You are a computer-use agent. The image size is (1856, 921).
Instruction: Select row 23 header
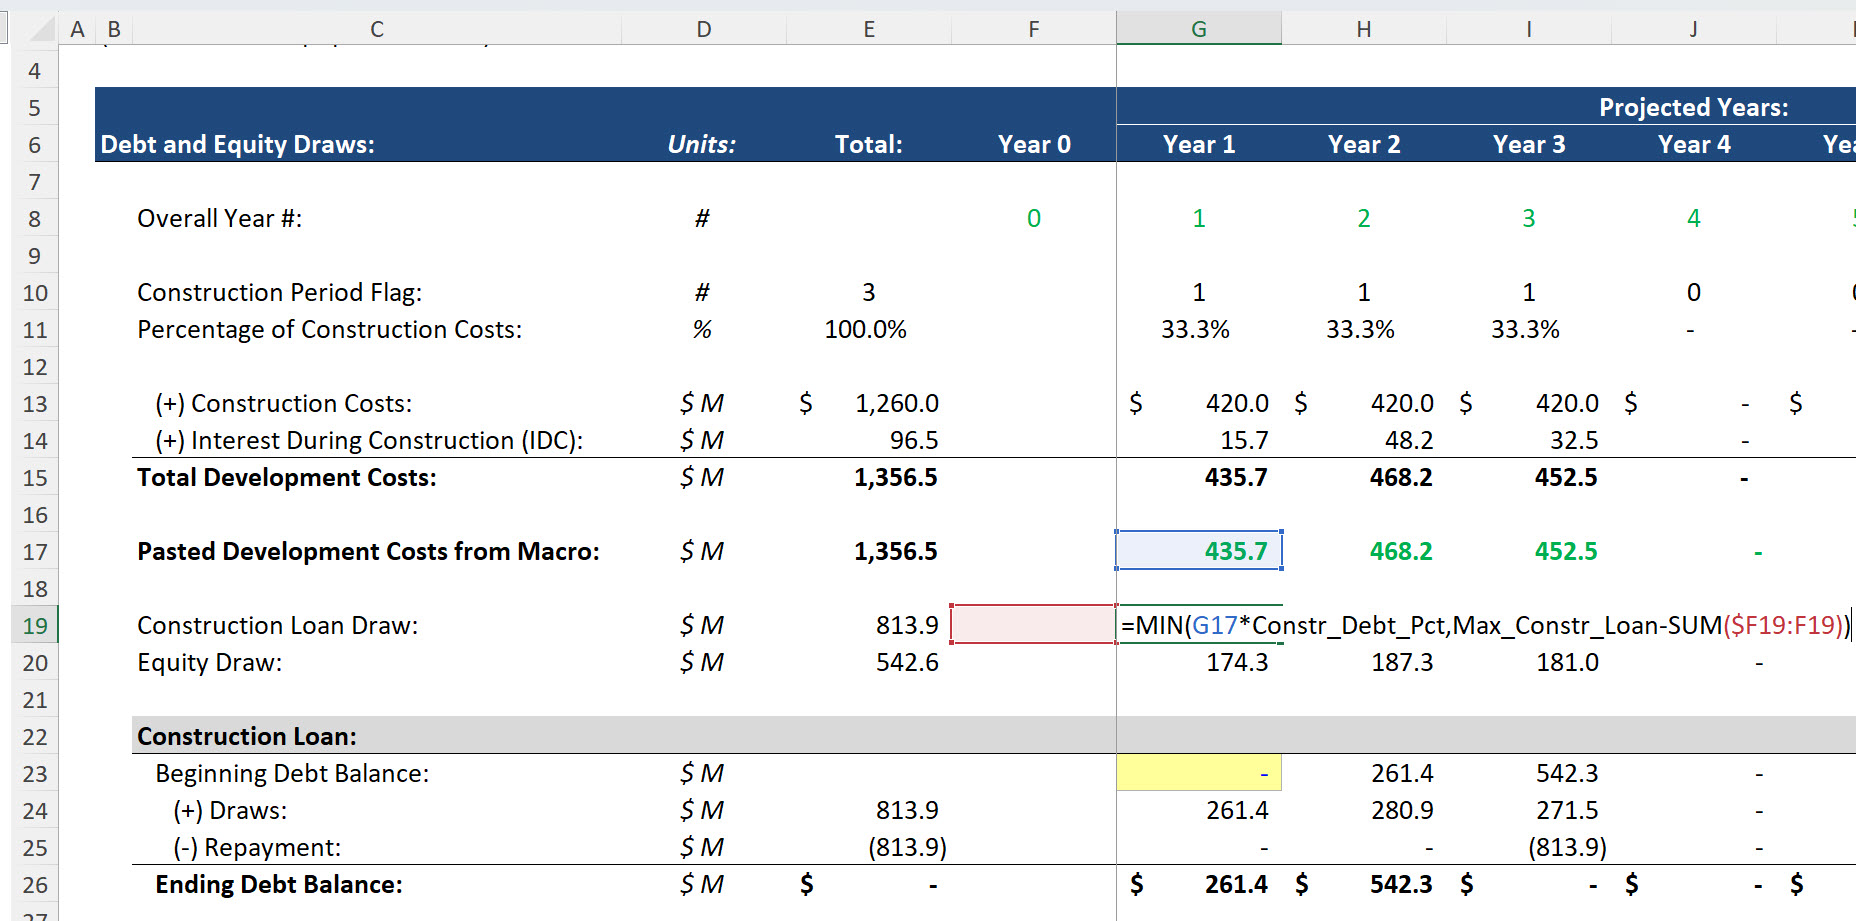(x=35, y=774)
